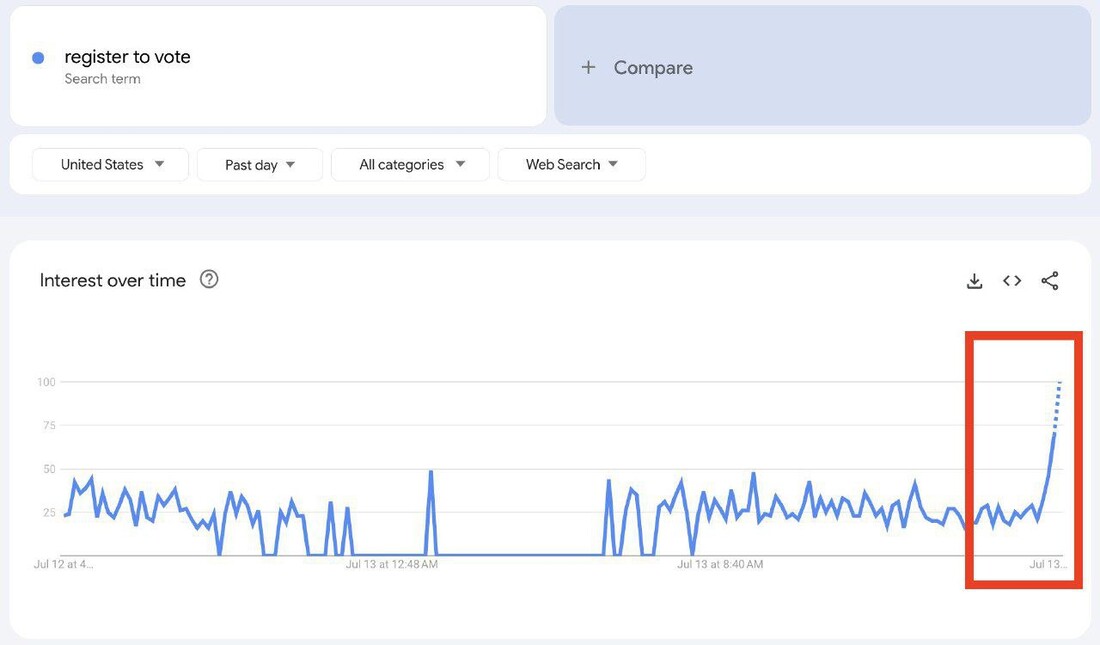Click the Search term subtitle text
Viewport: 1100px width, 645px height.
coord(102,79)
